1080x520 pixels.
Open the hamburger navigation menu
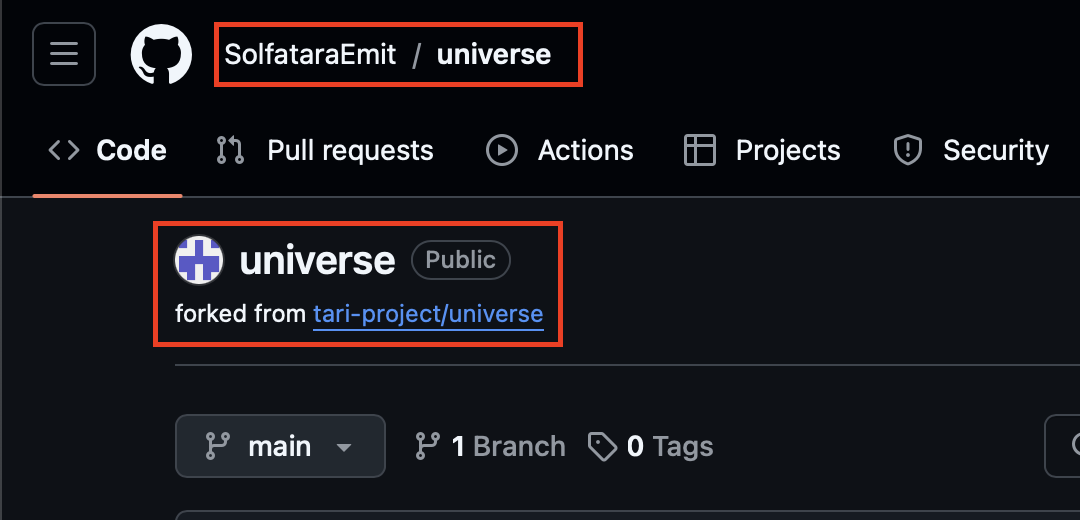[63, 54]
